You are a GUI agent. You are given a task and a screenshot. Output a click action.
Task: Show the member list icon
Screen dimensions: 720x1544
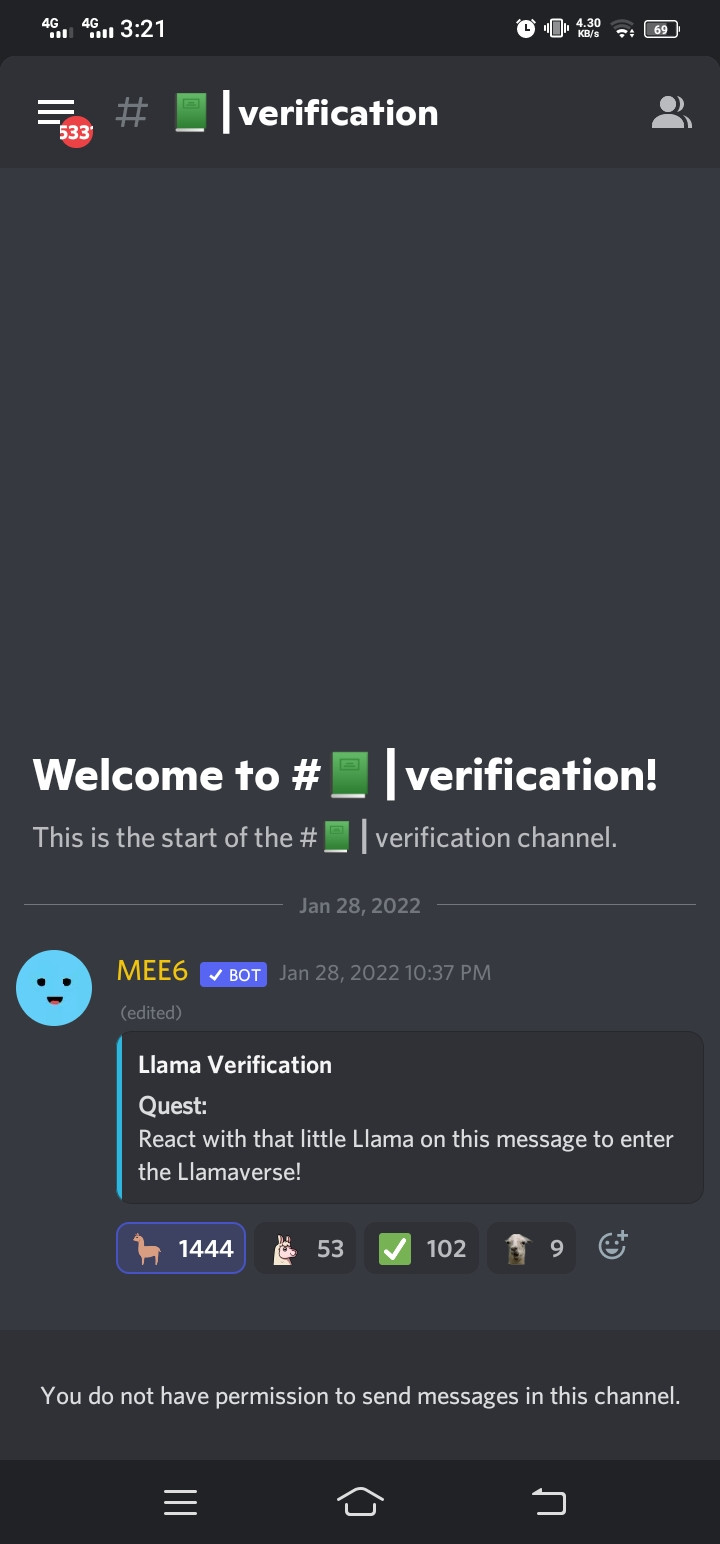click(x=671, y=112)
